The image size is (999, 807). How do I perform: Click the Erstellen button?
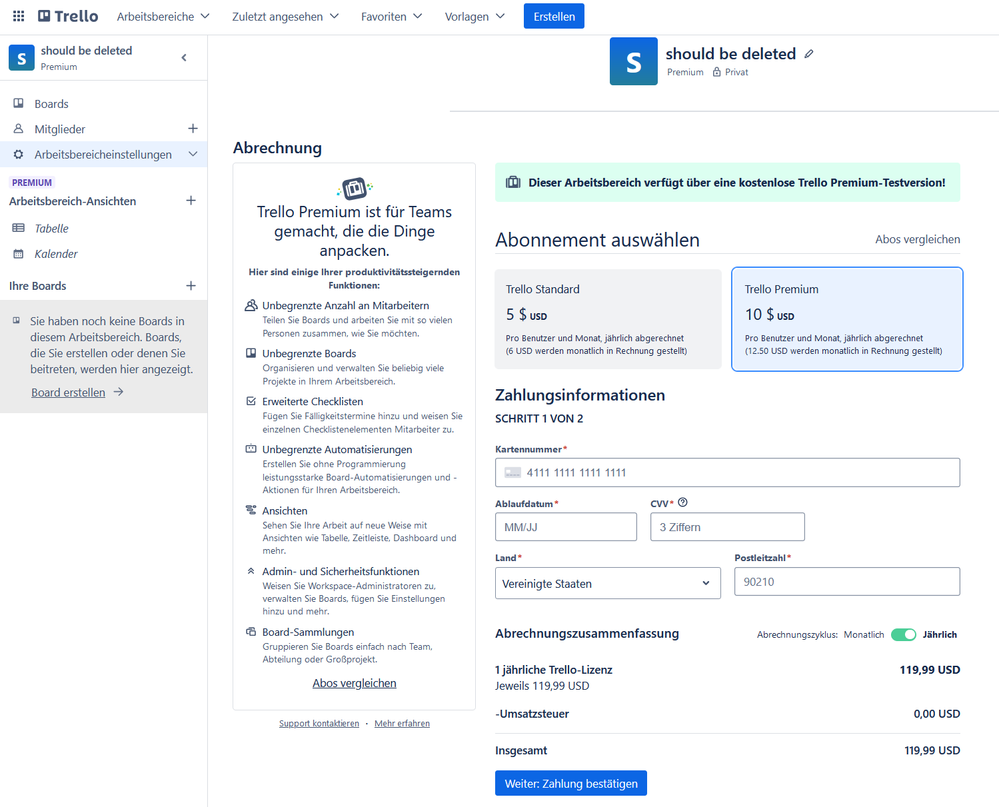tap(554, 17)
